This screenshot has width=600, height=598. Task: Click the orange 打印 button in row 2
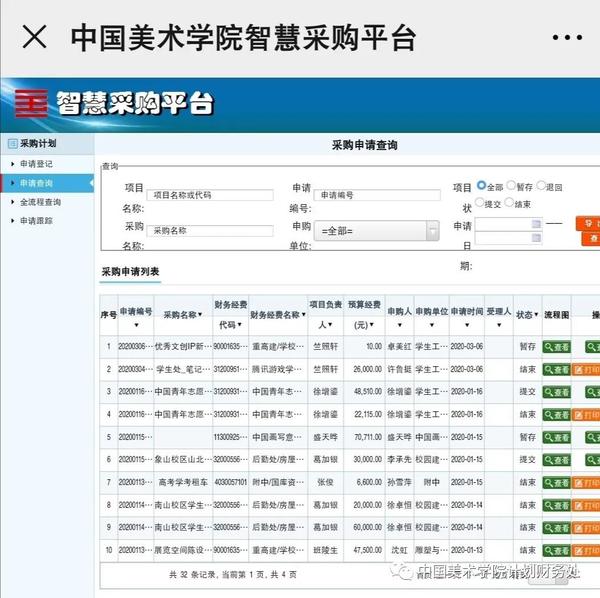tap(587, 369)
